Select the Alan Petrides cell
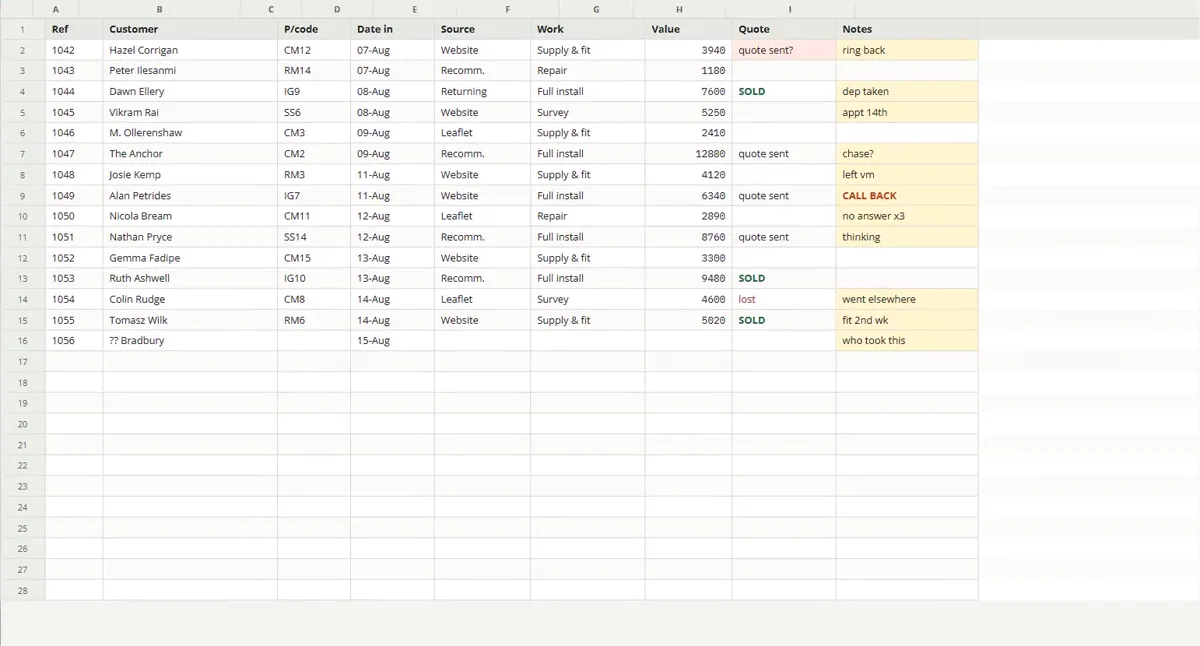 pos(190,196)
